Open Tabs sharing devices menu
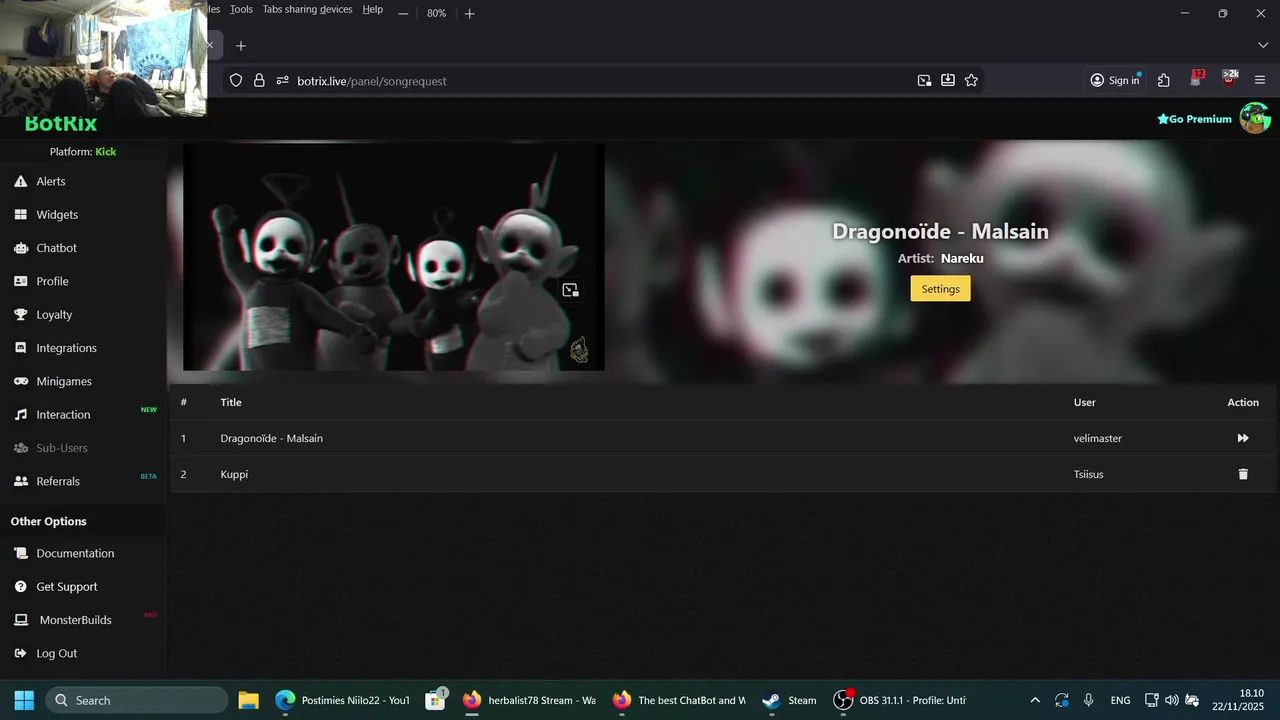This screenshot has height=720, width=1280. coord(307,9)
